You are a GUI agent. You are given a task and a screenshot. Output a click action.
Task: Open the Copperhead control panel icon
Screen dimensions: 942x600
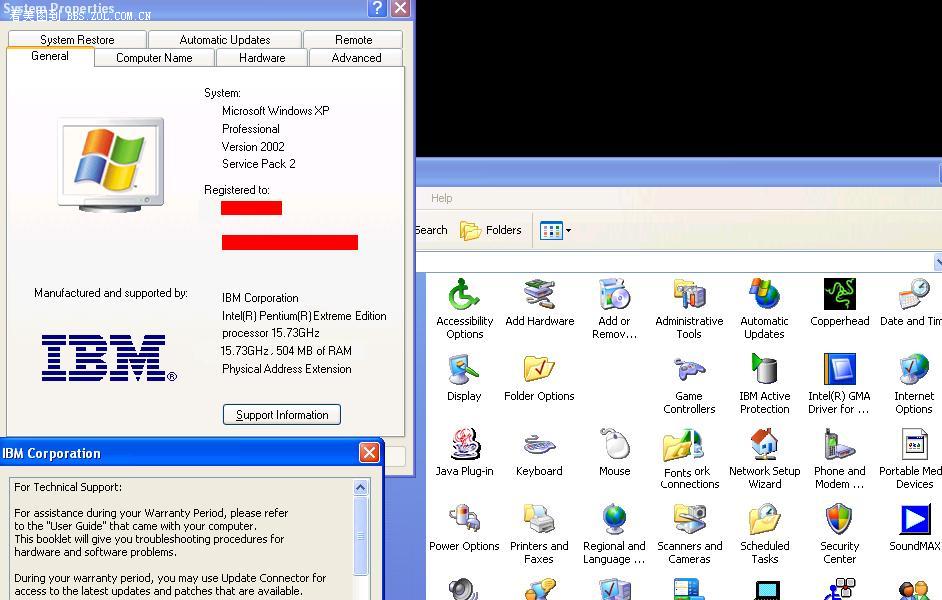coord(839,296)
